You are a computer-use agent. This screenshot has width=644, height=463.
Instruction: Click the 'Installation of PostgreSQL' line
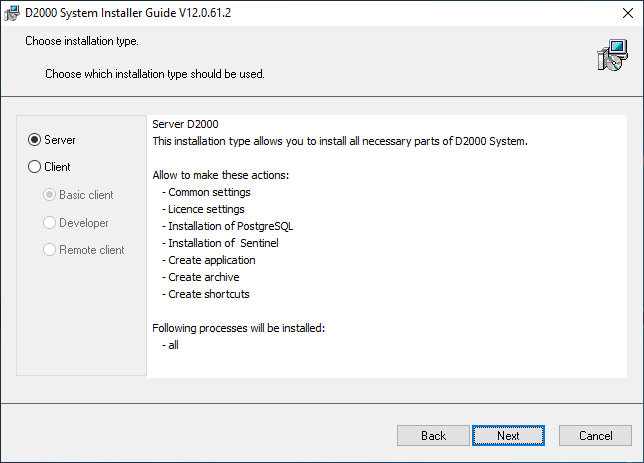[x=230, y=226]
